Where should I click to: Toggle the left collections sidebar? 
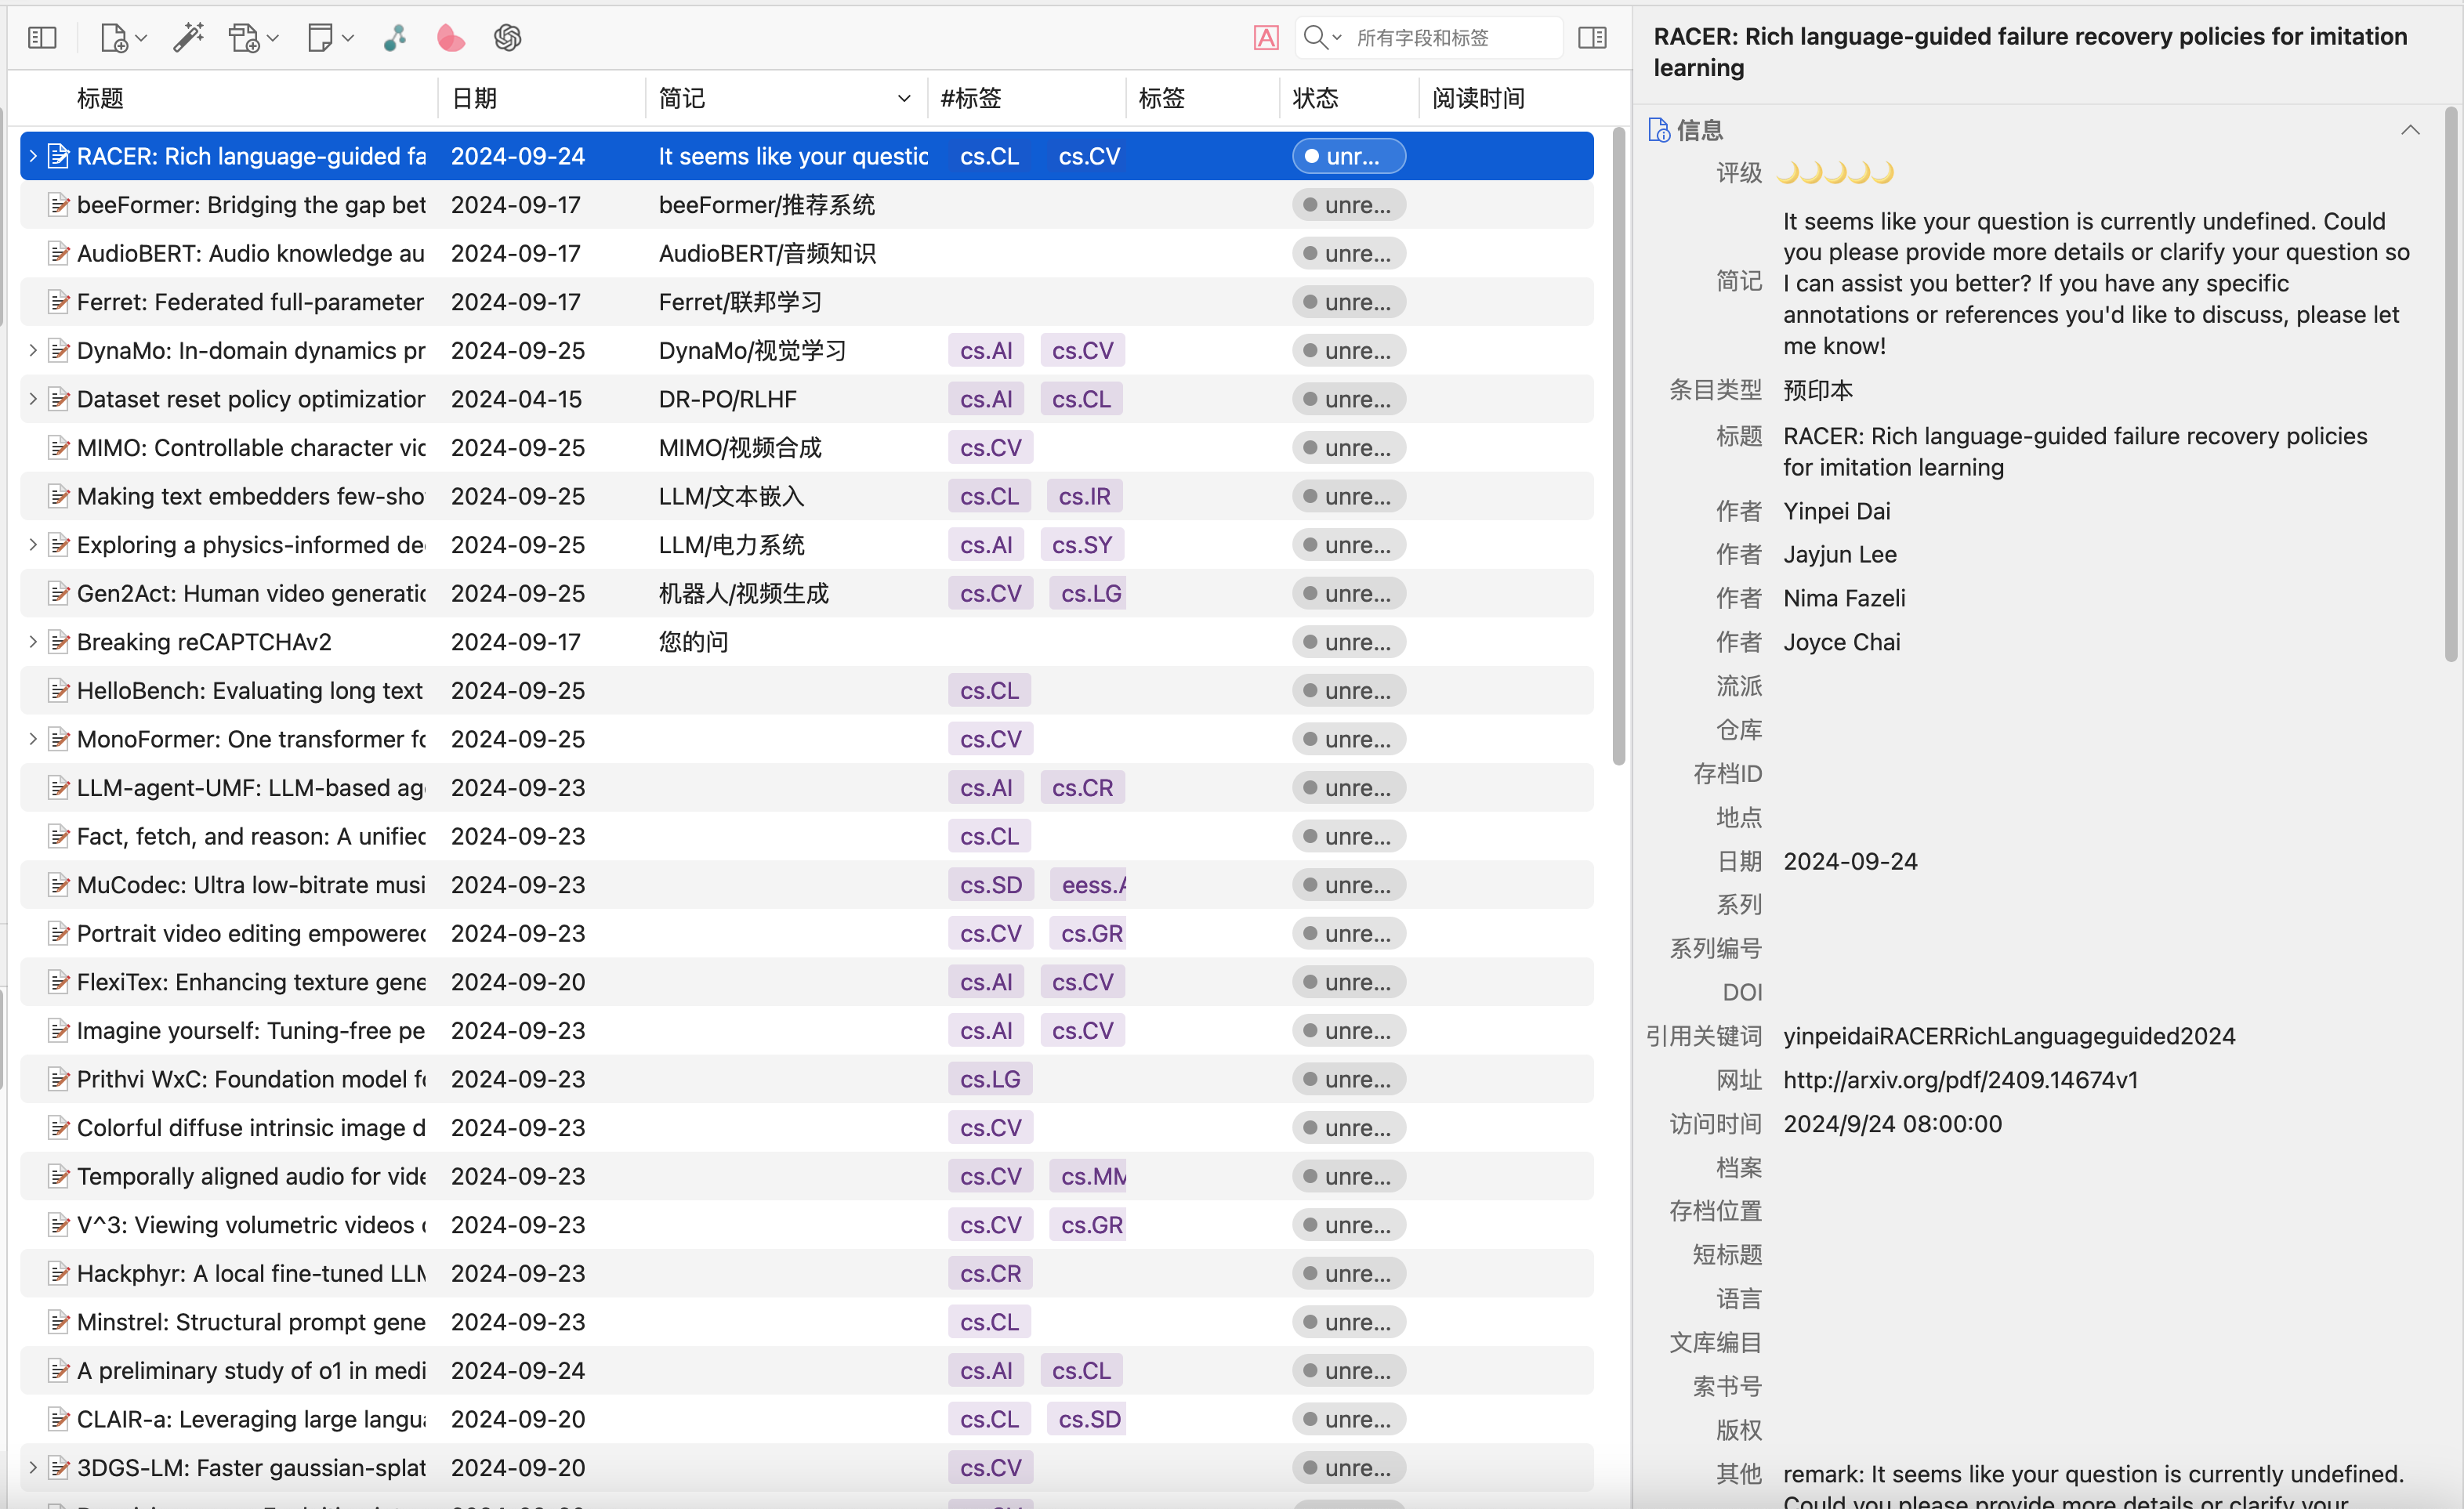click(x=42, y=38)
